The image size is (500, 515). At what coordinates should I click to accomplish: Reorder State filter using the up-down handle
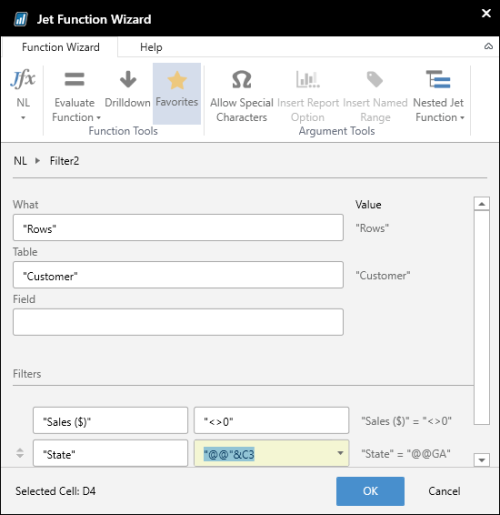coord(20,453)
